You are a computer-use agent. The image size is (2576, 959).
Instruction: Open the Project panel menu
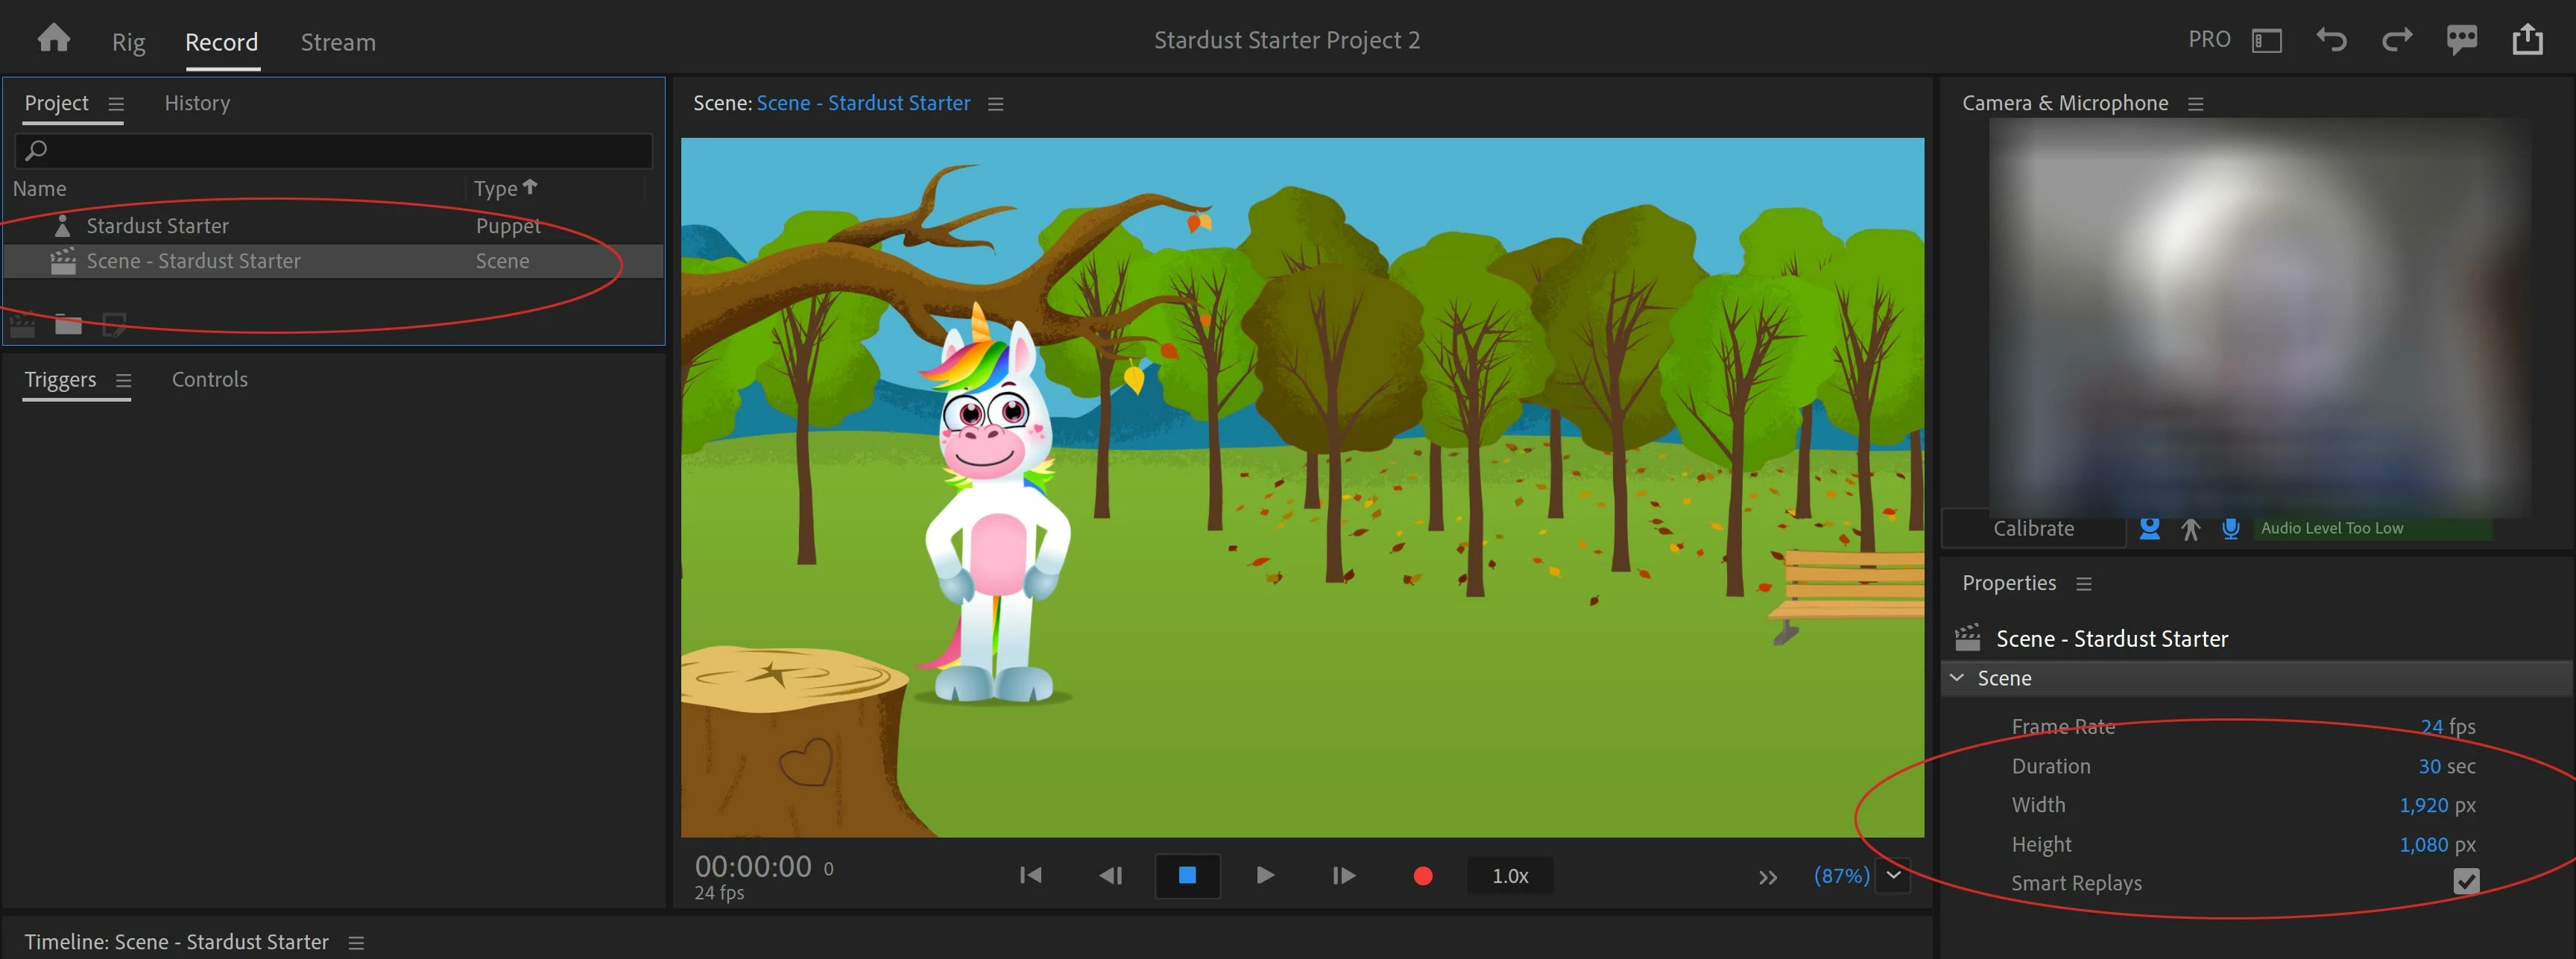pos(116,104)
